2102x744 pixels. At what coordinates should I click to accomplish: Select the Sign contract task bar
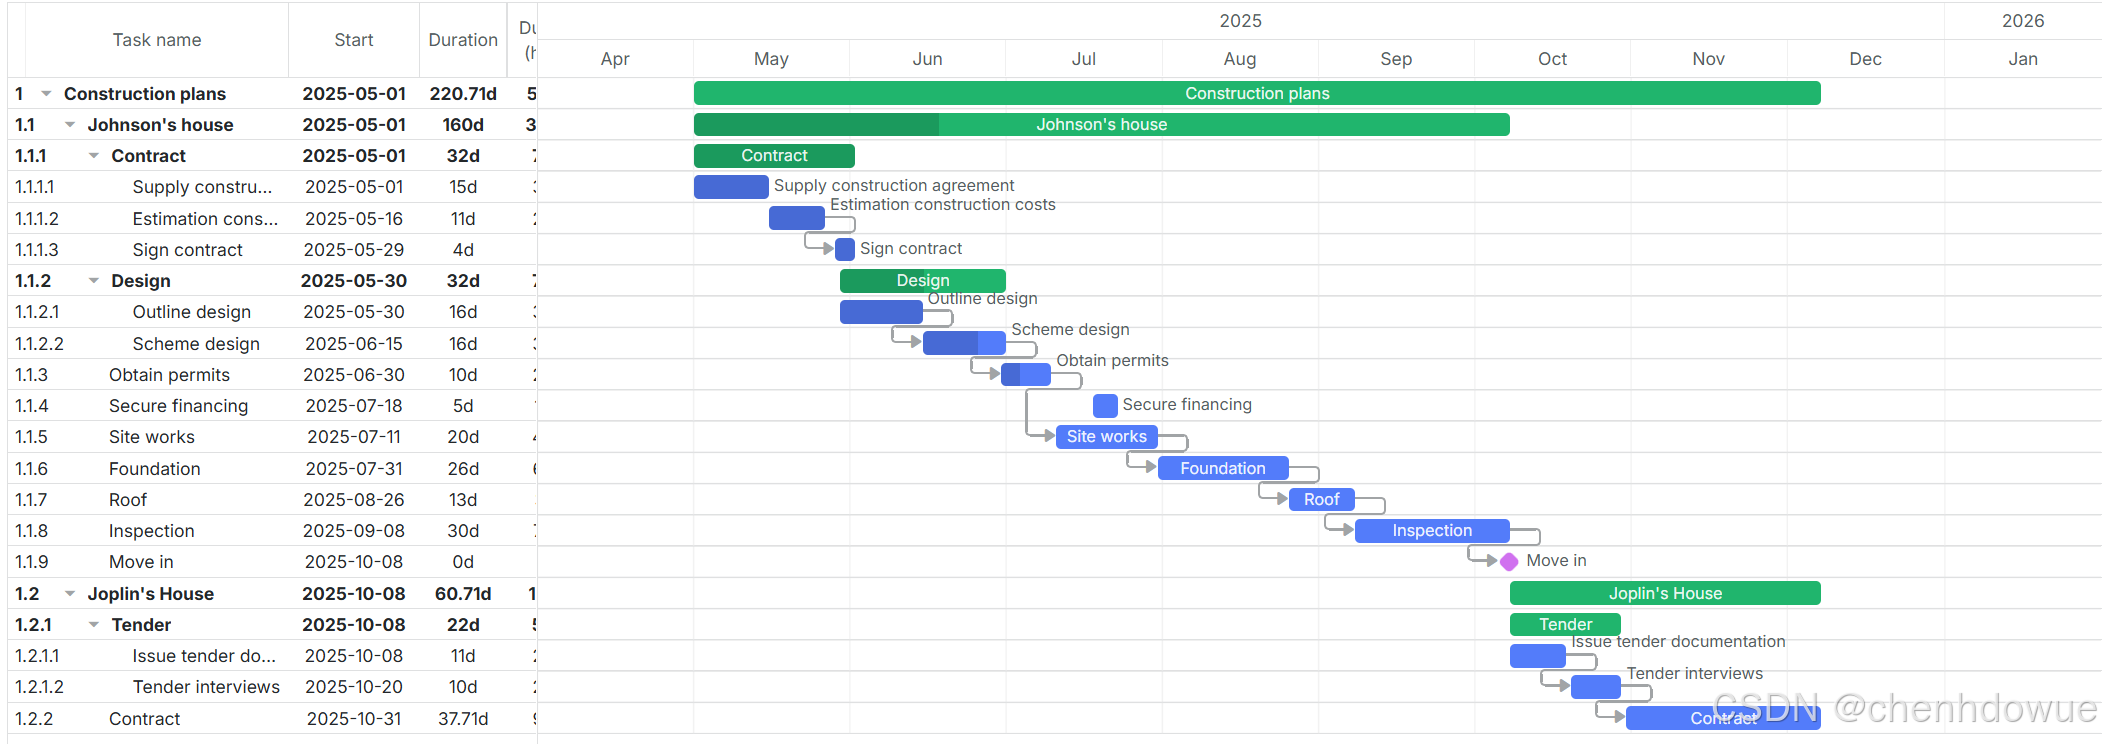pyautogui.click(x=845, y=249)
